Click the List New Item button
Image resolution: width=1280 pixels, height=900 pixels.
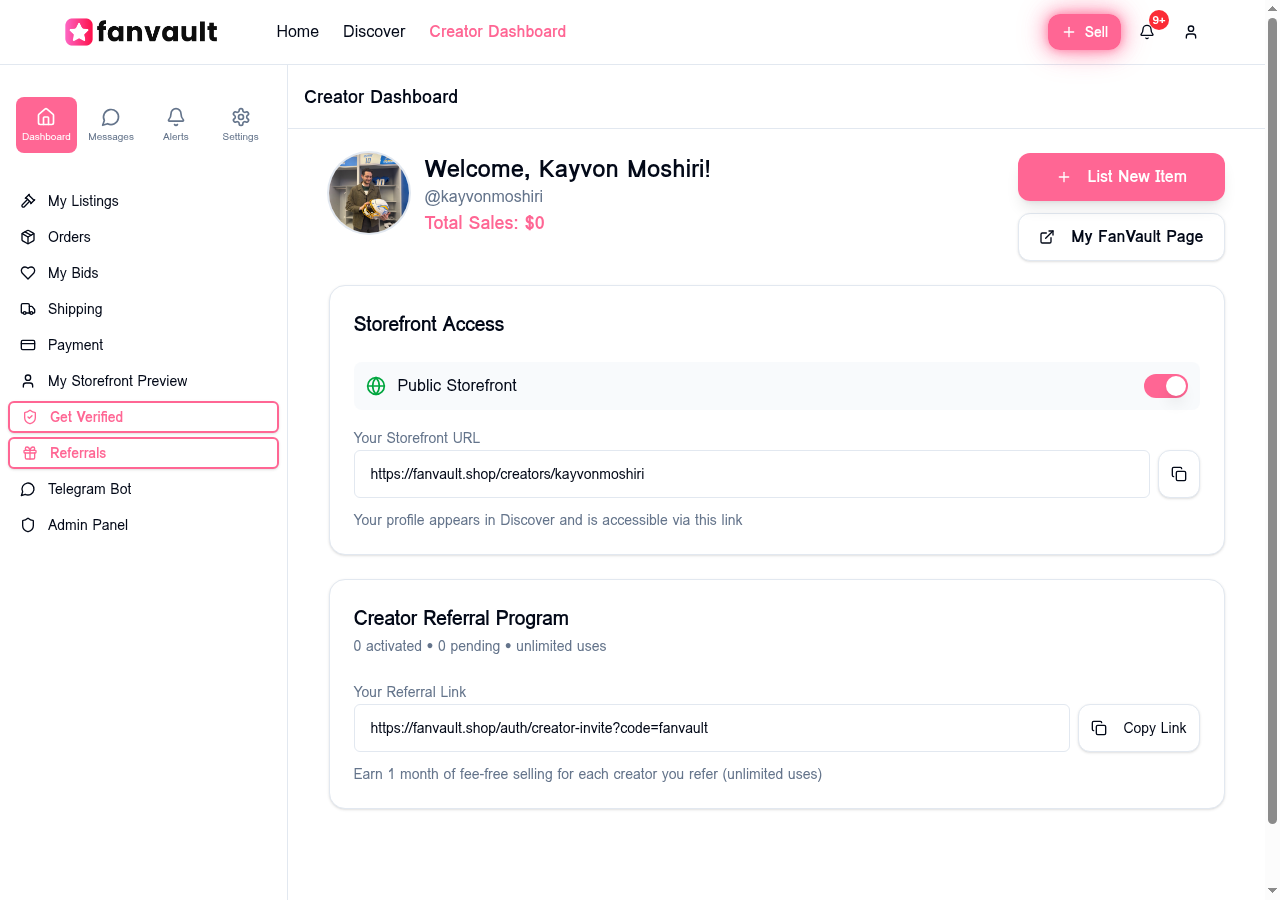point(1120,177)
